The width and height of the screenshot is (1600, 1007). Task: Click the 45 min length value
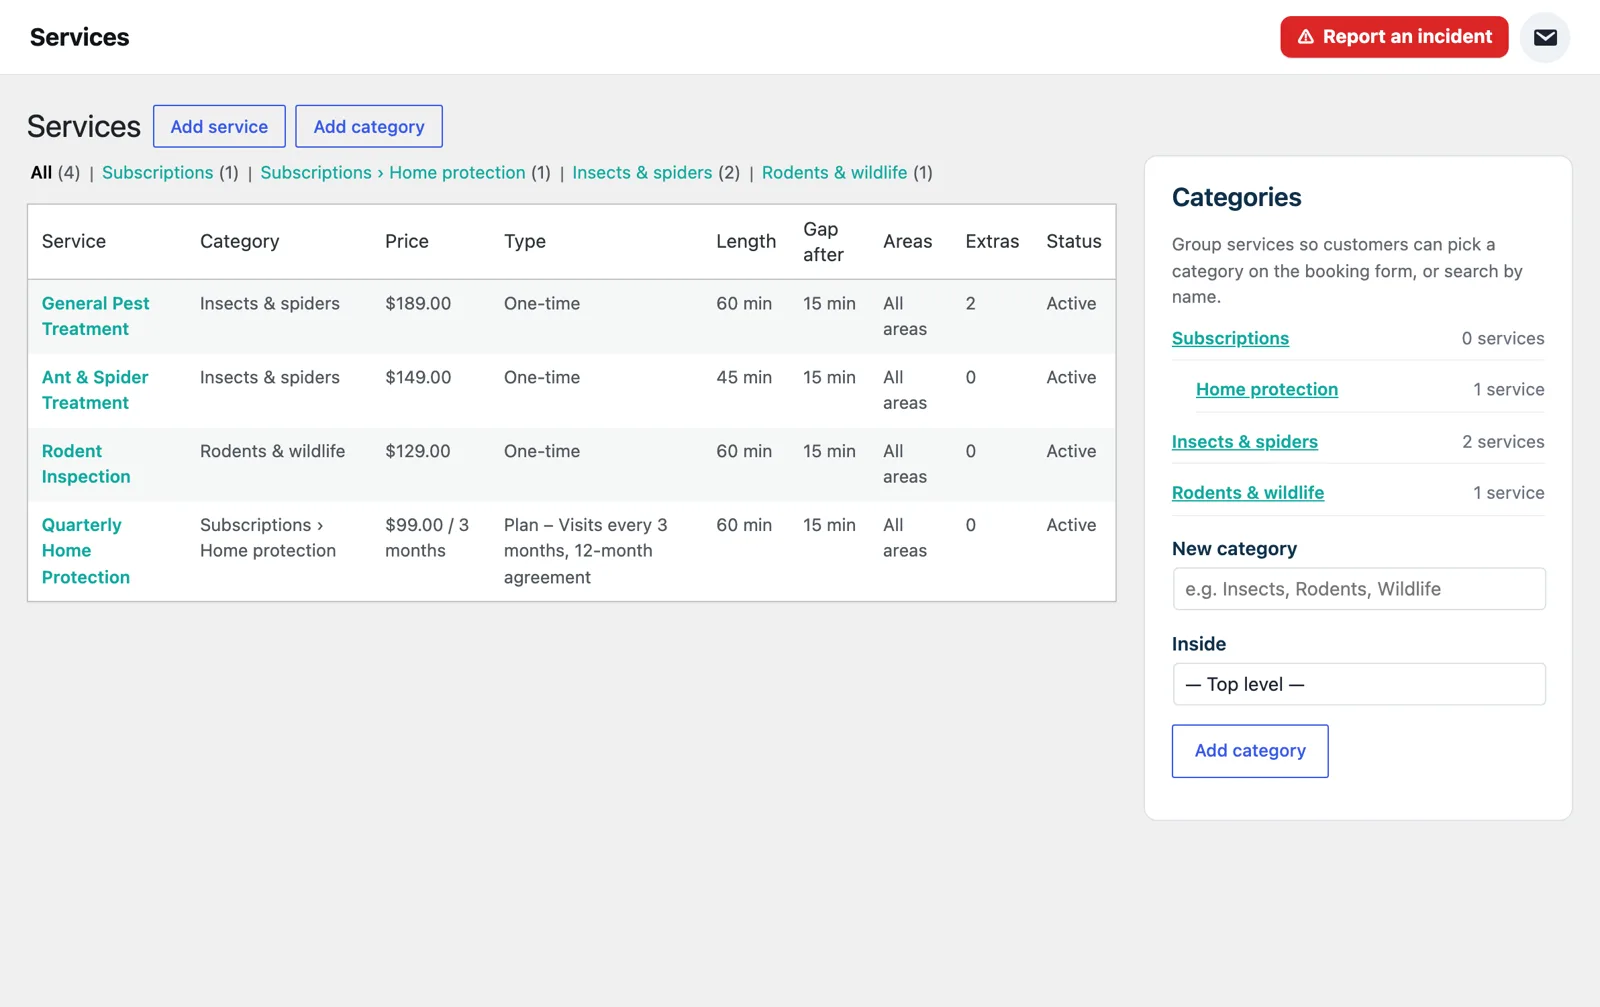click(744, 377)
